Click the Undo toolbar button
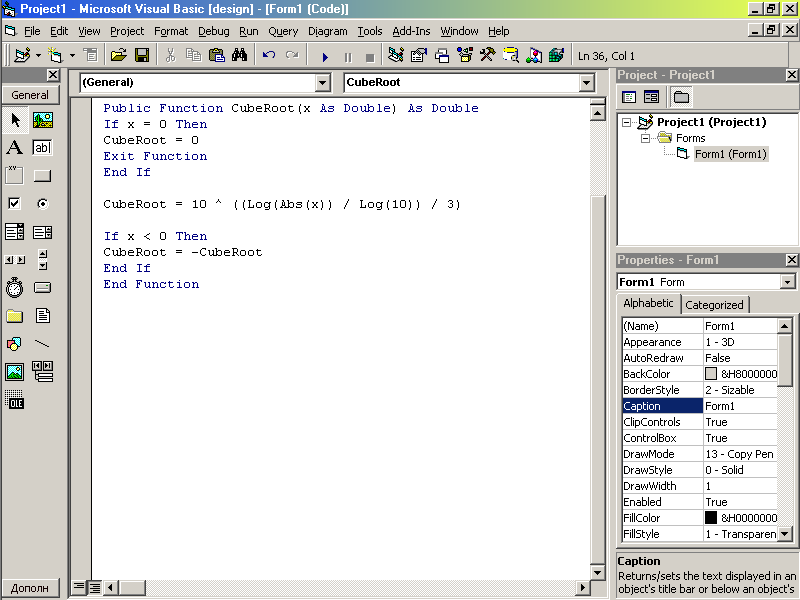 269,55
